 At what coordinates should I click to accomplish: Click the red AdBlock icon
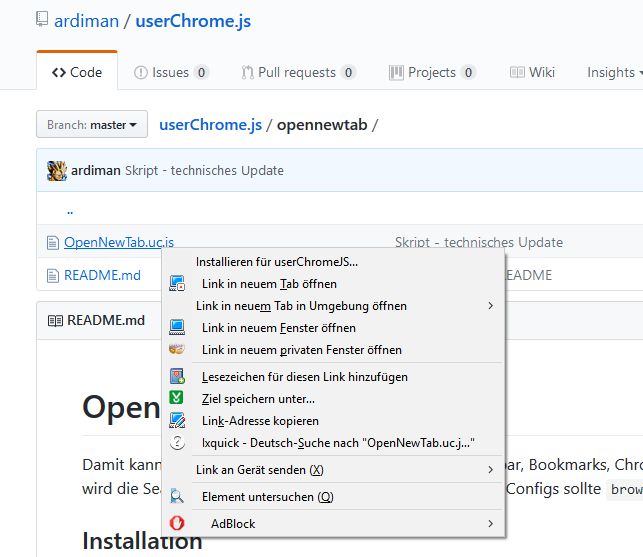[177, 523]
